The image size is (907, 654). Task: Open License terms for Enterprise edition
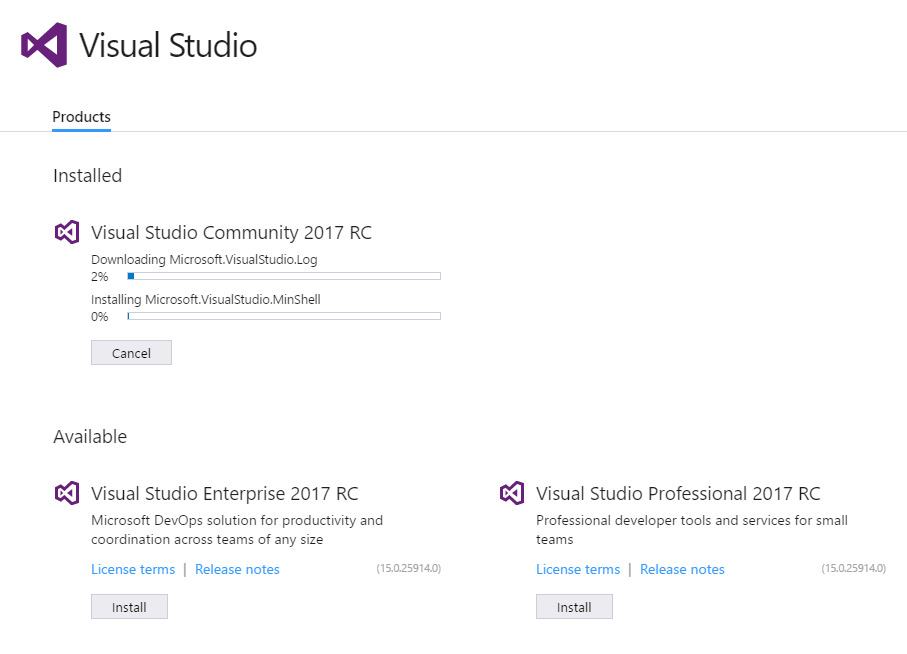133,569
